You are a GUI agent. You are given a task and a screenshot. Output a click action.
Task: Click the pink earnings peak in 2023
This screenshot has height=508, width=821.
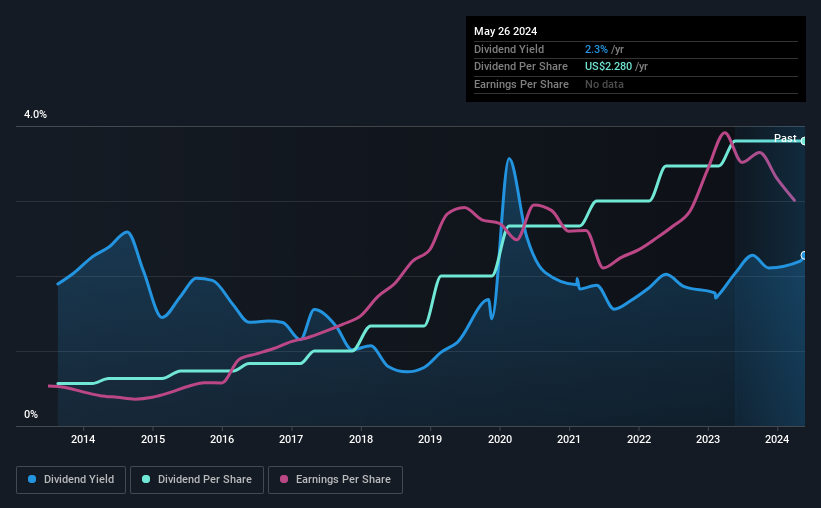725,132
